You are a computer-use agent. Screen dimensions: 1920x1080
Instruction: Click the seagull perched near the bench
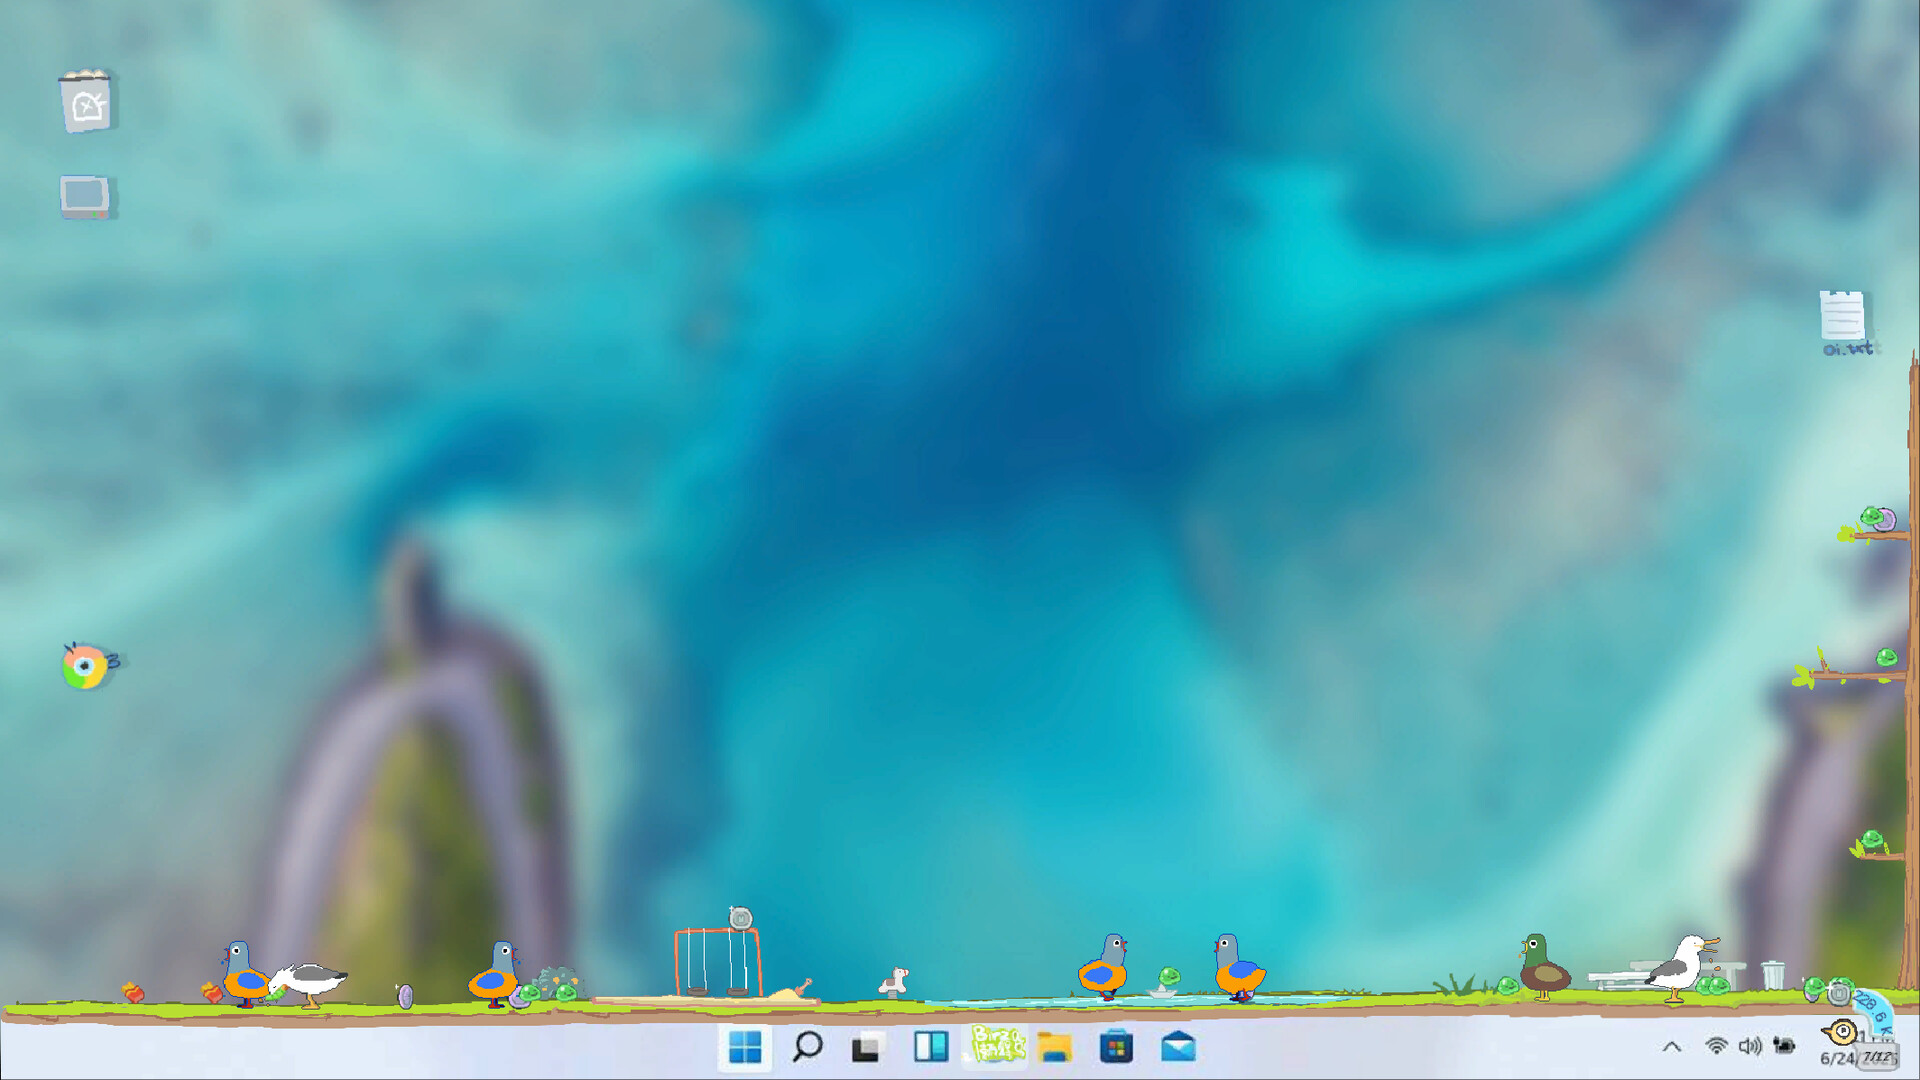(1685, 965)
